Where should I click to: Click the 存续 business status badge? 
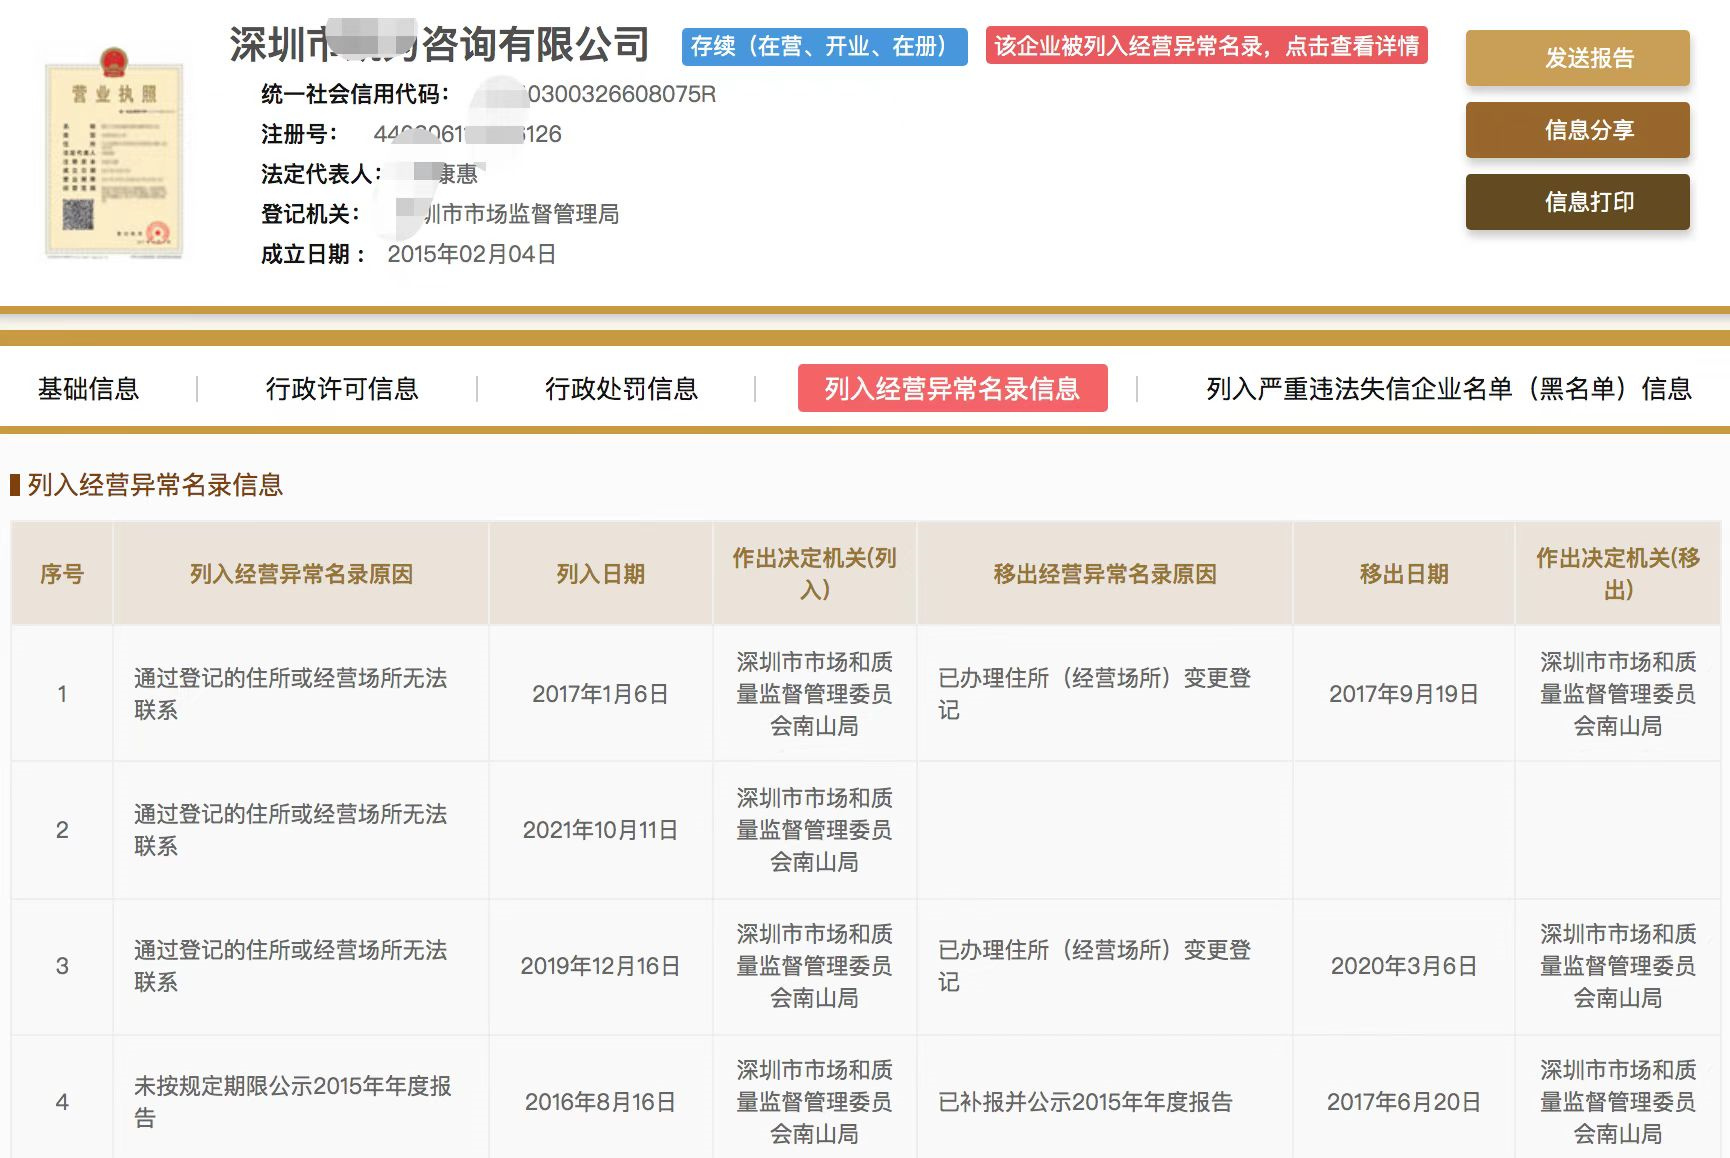coord(824,46)
